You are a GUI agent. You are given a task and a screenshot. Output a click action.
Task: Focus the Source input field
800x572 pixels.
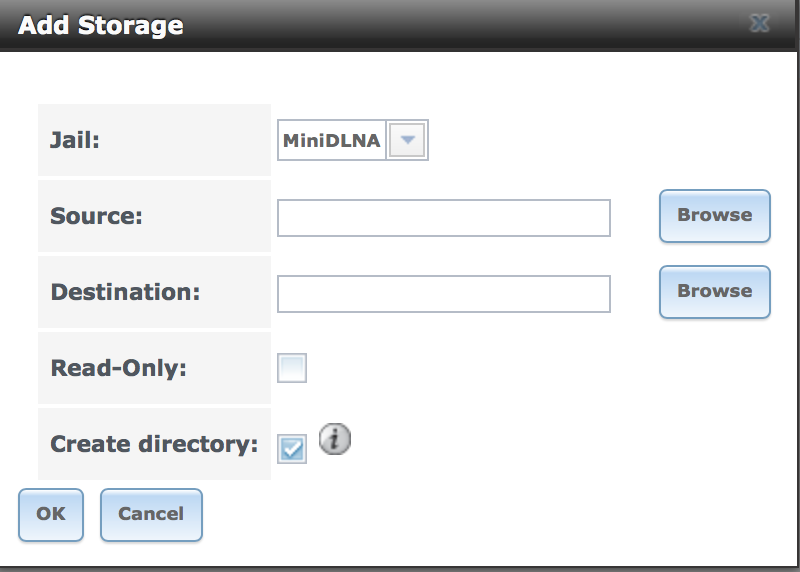coord(444,218)
